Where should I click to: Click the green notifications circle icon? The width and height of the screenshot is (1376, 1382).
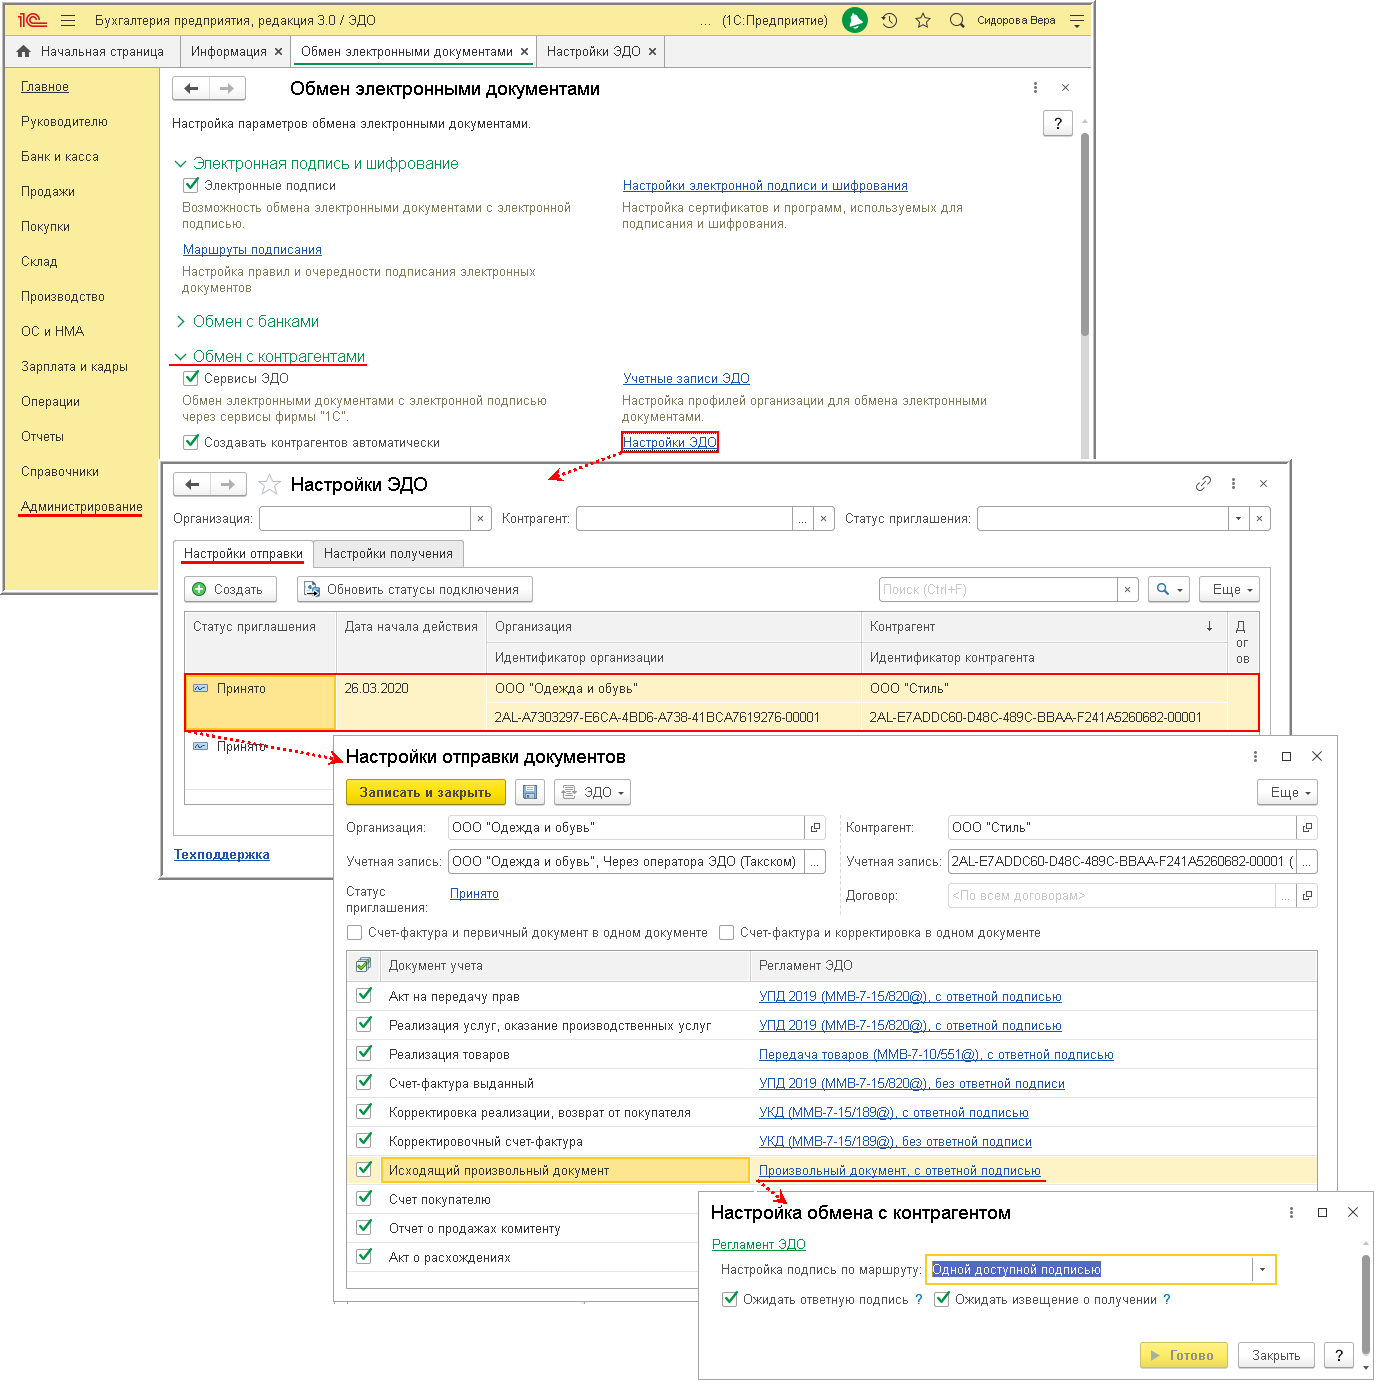[x=855, y=20]
